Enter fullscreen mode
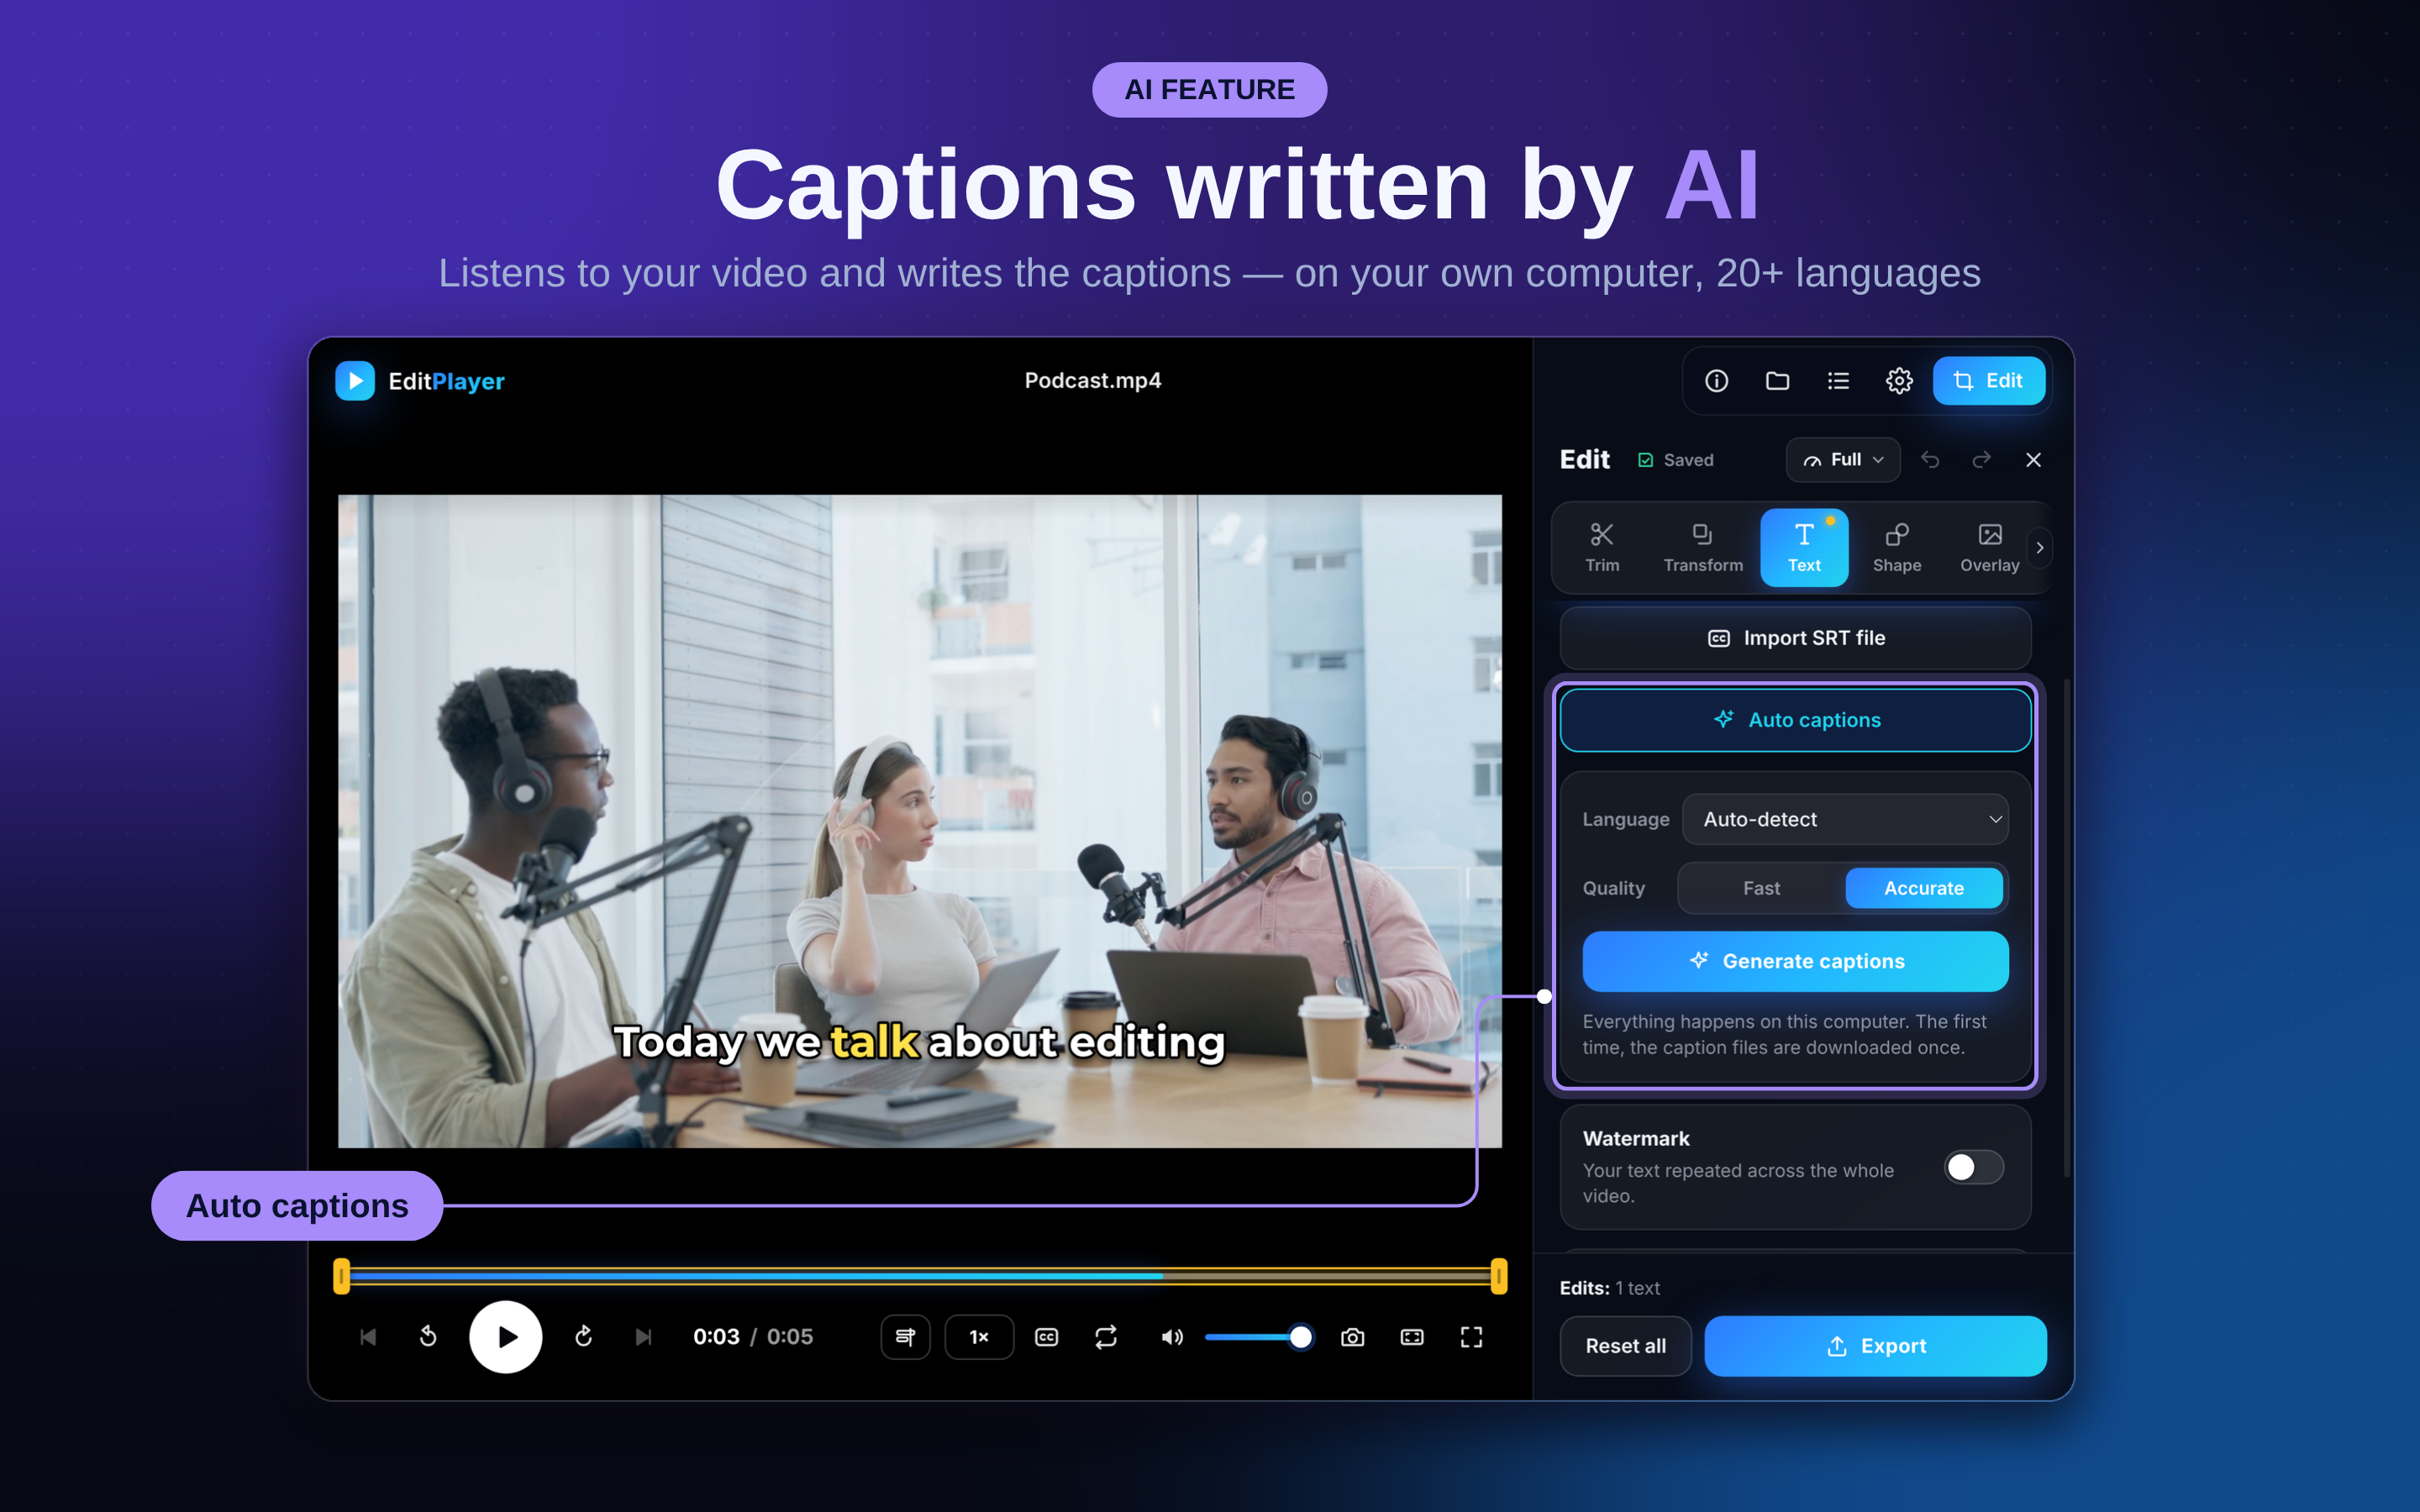This screenshot has width=2420, height=1512. pos(1471,1337)
